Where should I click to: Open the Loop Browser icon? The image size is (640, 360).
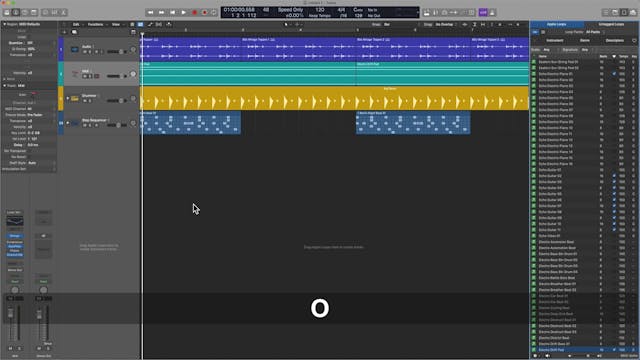coord(624,13)
